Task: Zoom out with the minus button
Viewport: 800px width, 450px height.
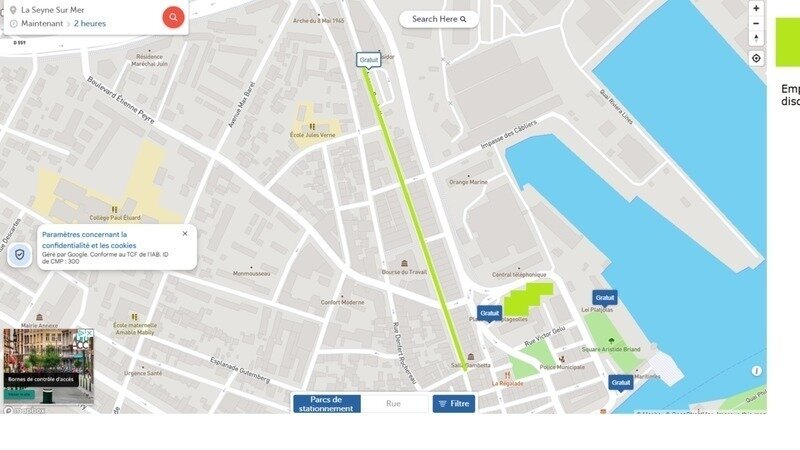Action: pyautogui.click(x=756, y=23)
